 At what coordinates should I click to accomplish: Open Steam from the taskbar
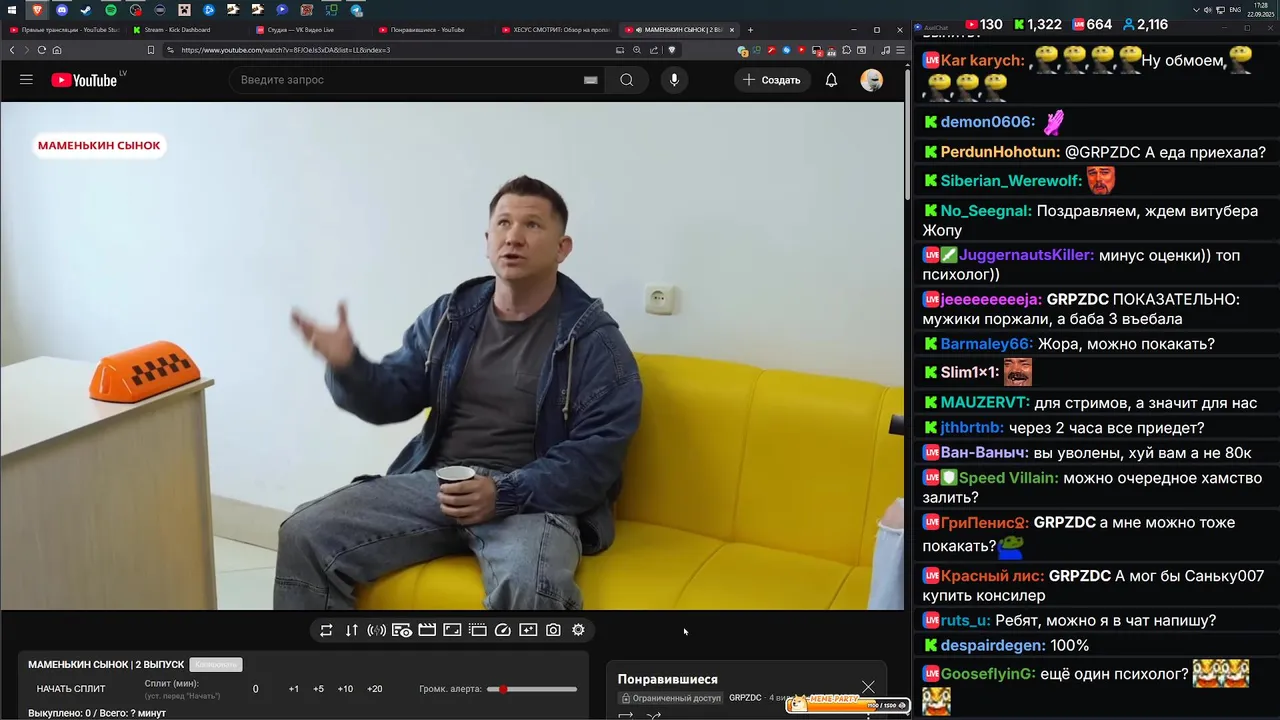(x=86, y=10)
